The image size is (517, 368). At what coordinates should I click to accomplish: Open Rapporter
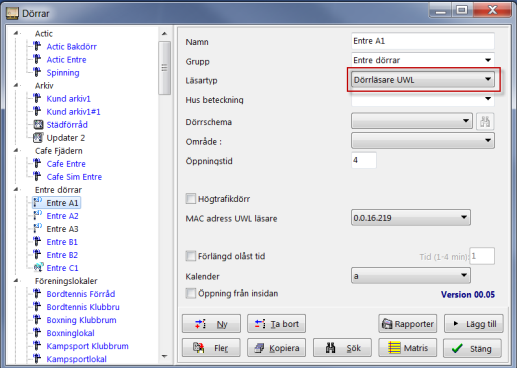pyautogui.click(x=407, y=324)
